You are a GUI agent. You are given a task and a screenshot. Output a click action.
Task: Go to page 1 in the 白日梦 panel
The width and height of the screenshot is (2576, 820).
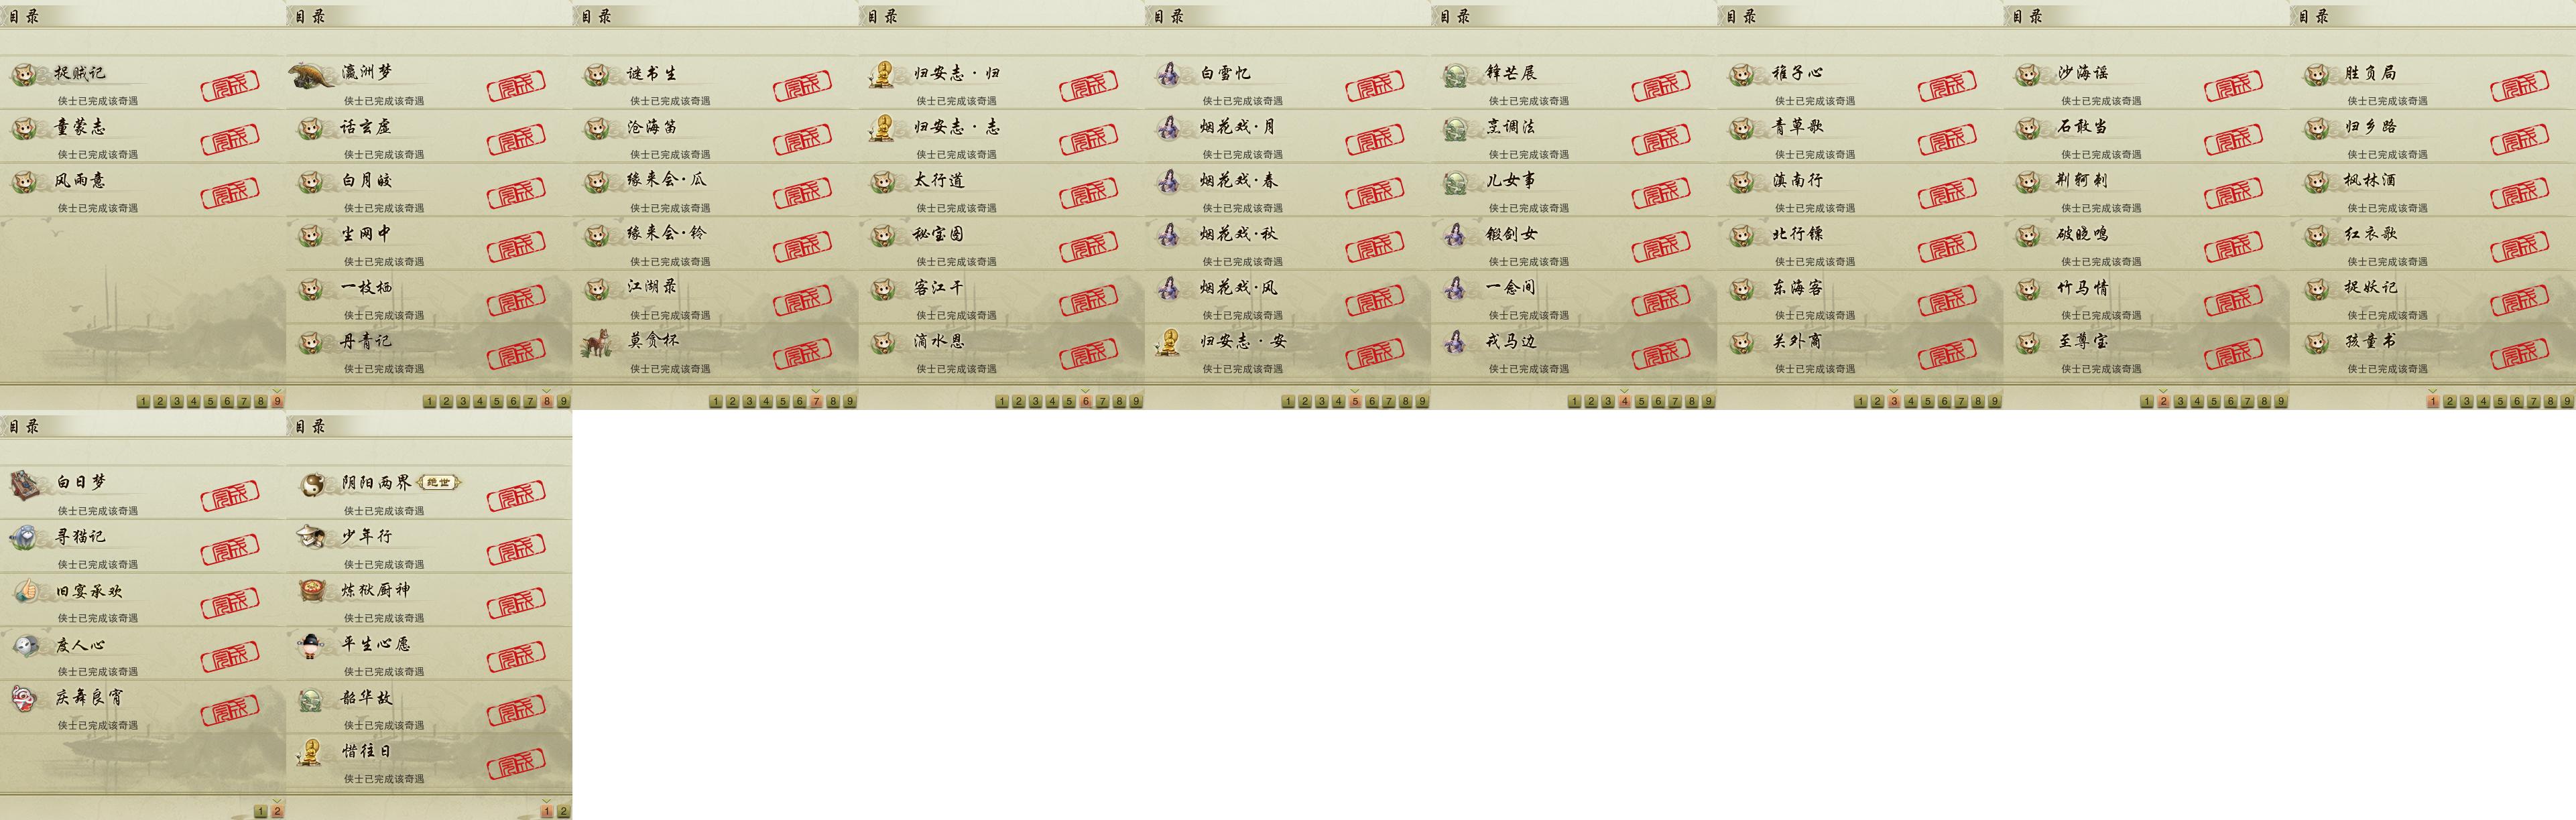(260, 811)
